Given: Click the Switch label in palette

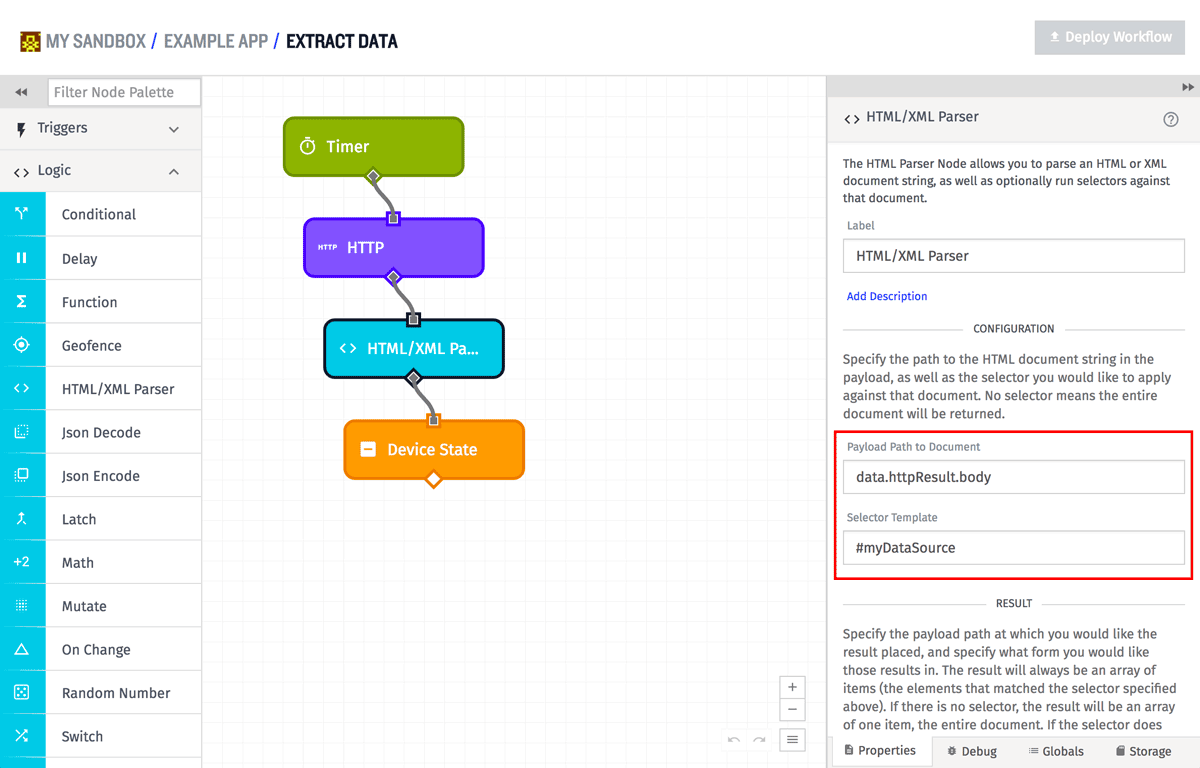Looking at the screenshot, I should coord(82,736).
